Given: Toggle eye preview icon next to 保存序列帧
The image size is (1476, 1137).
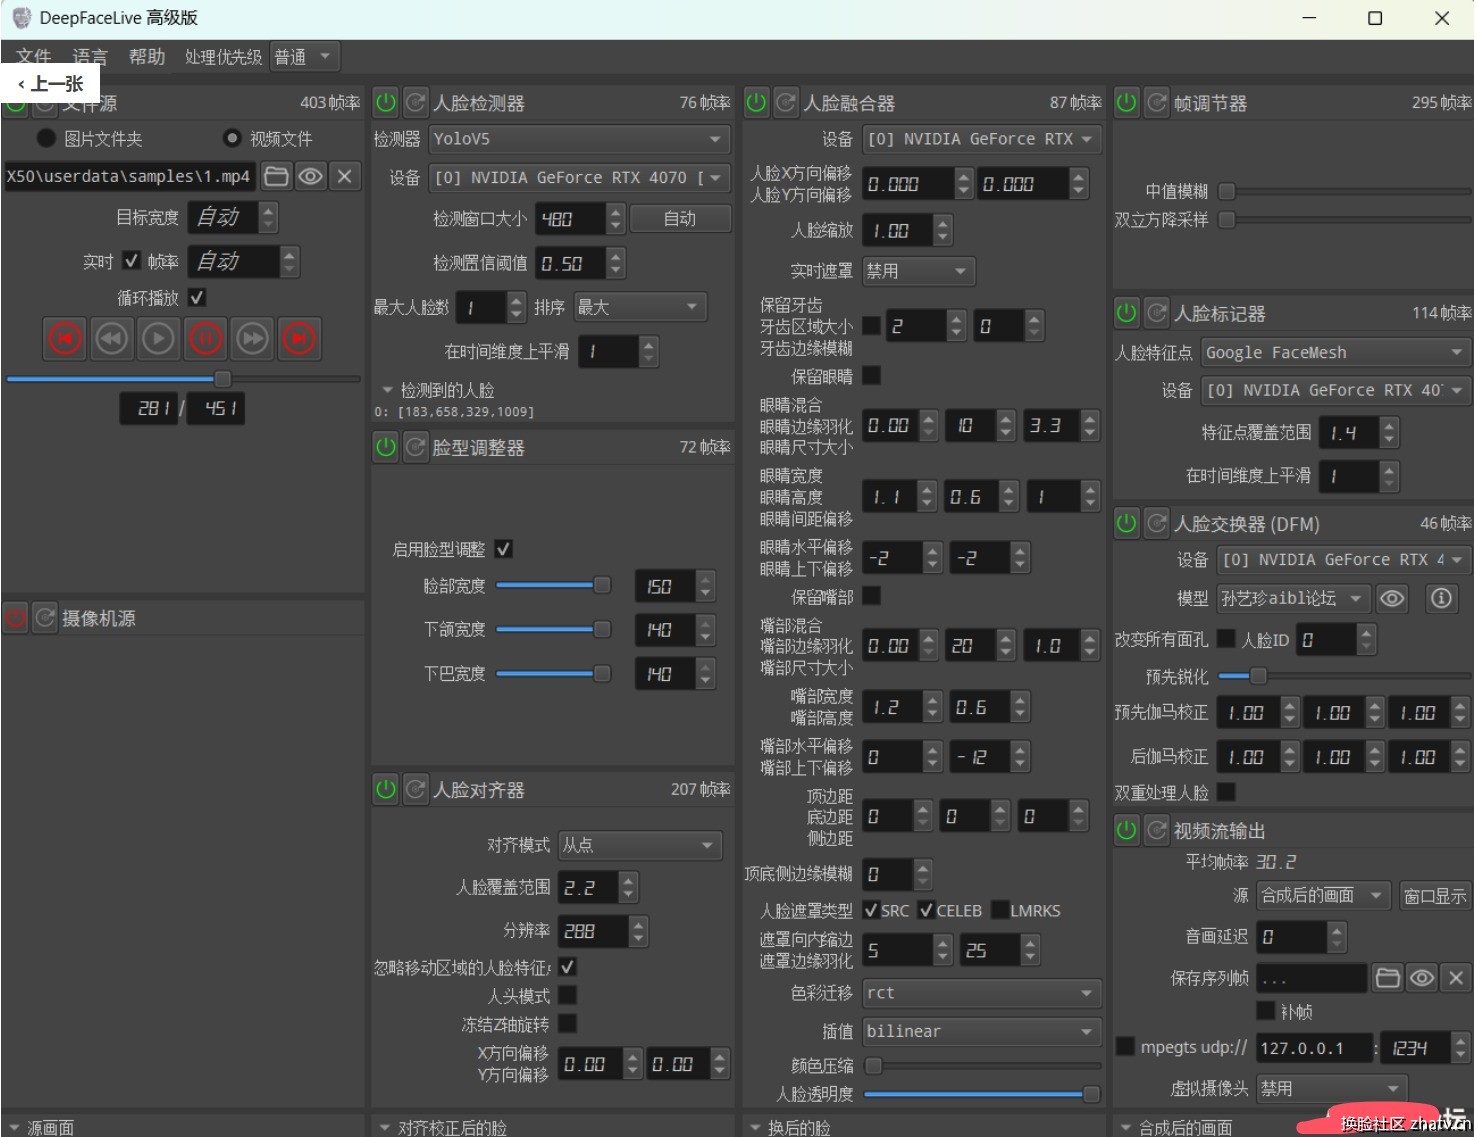Looking at the screenshot, I should pos(1421,978).
